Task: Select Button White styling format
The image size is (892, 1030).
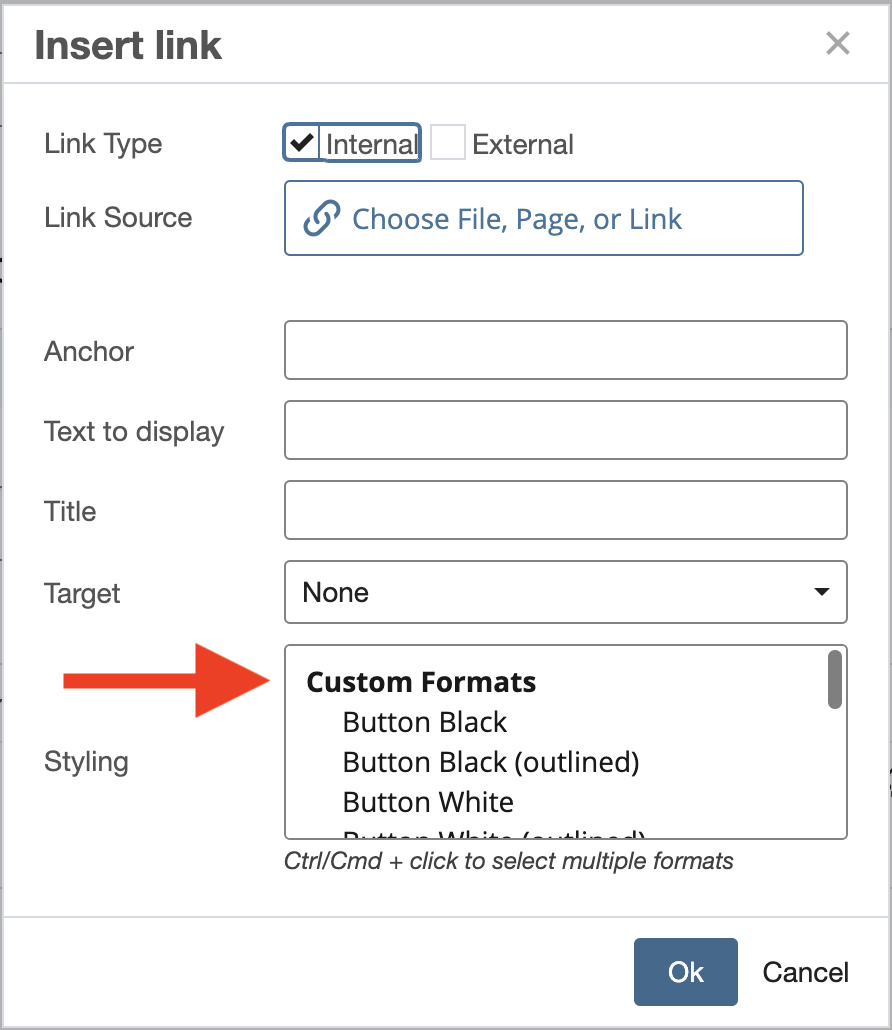Action: [427, 801]
